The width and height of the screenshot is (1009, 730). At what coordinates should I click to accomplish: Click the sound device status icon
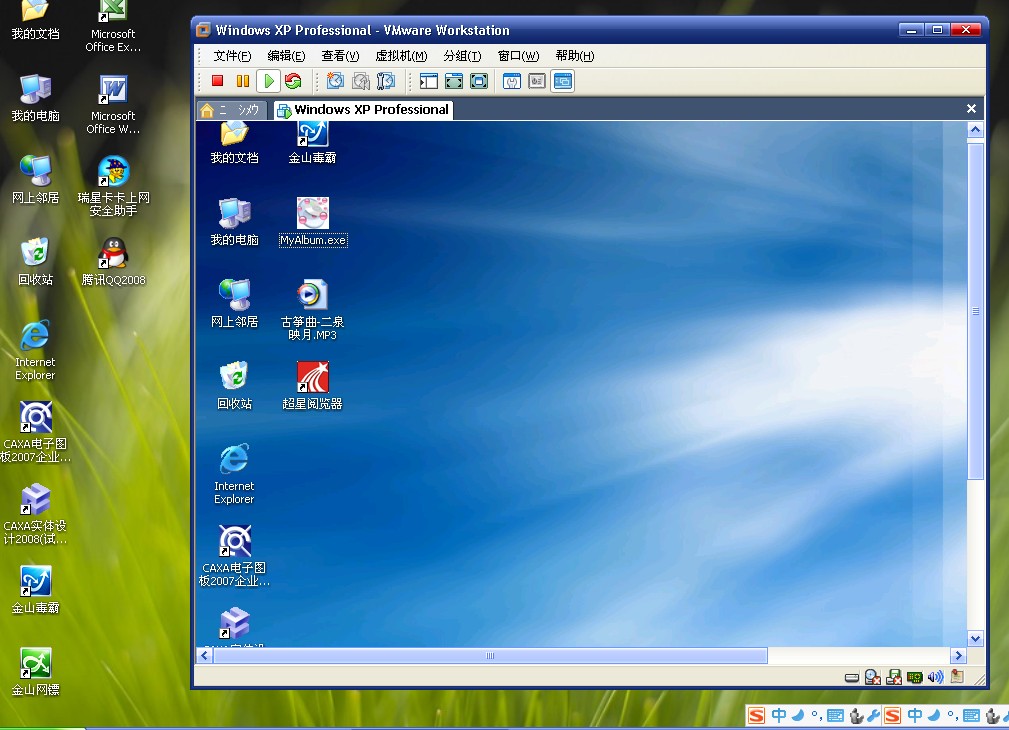point(936,677)
